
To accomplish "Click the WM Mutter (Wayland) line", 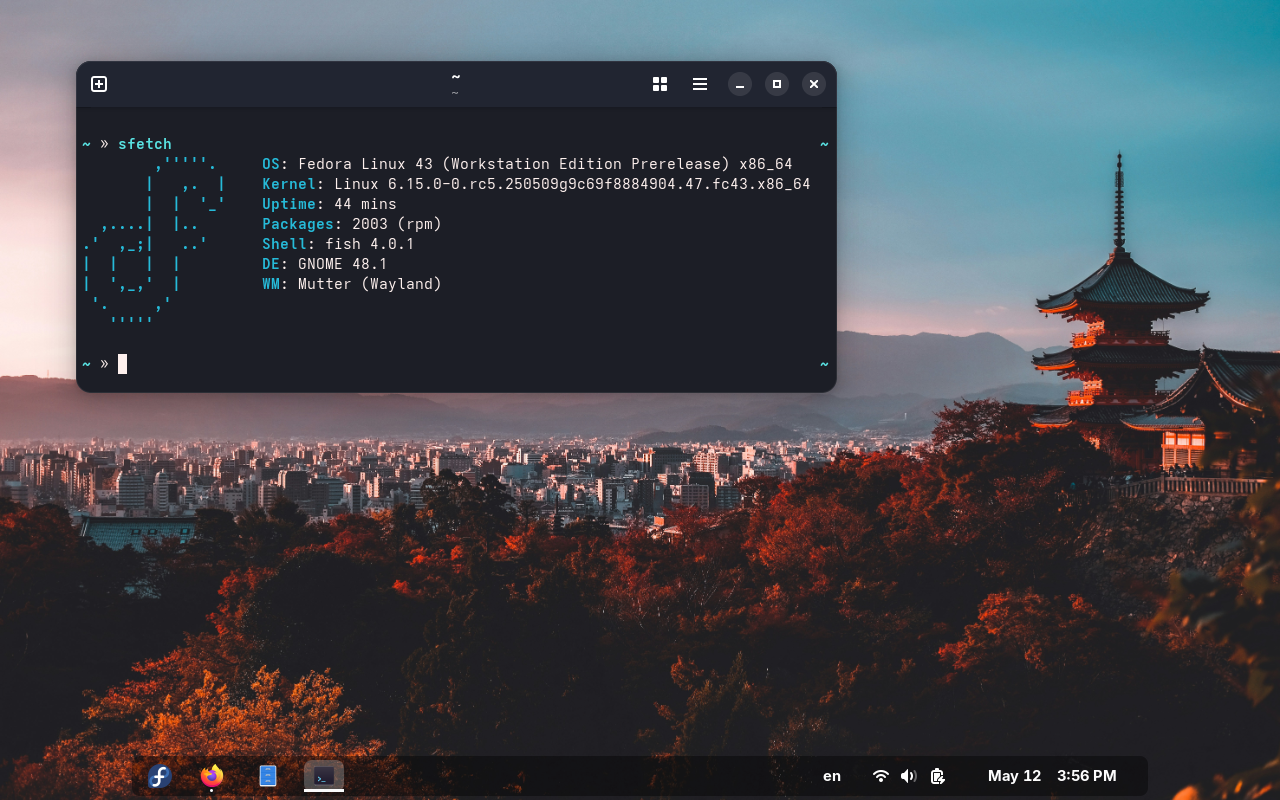I will (352, 284).
